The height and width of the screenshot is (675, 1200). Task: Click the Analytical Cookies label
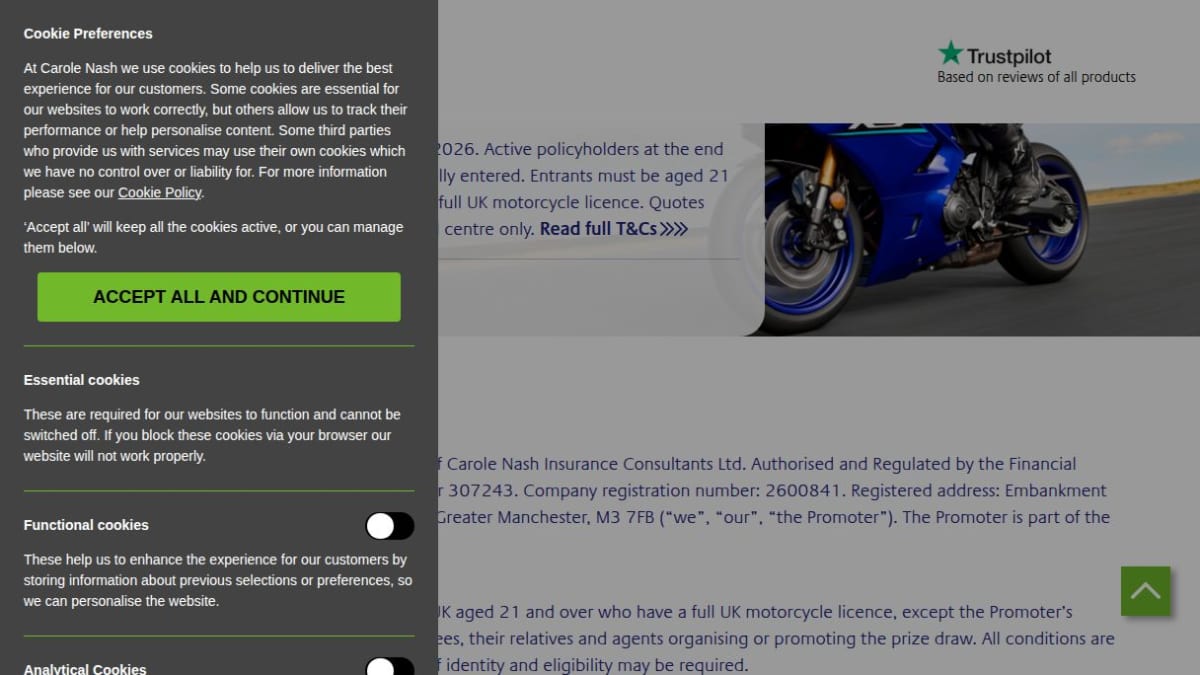[x=85, y=669]
